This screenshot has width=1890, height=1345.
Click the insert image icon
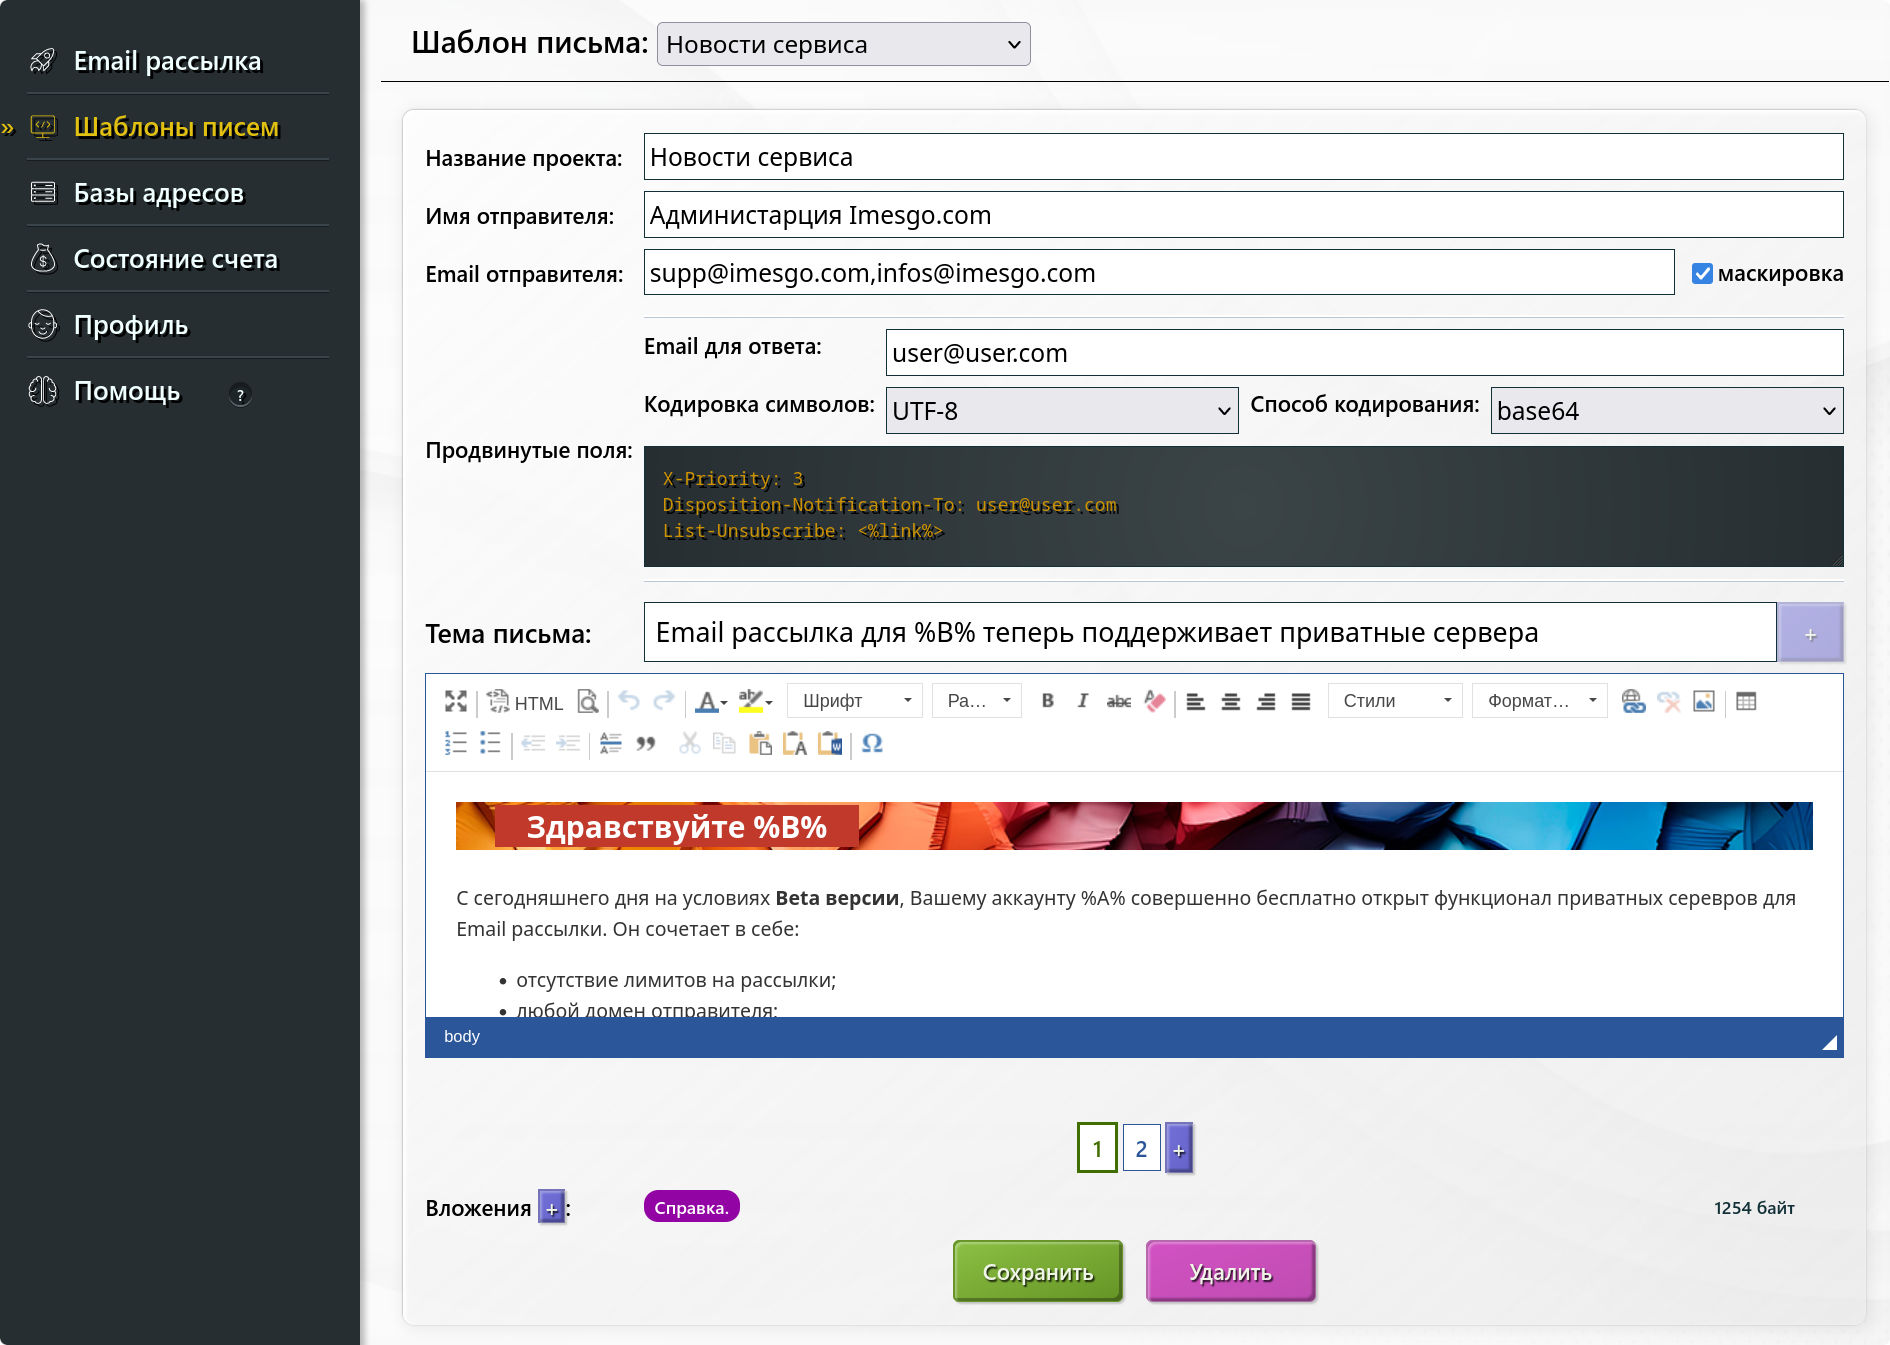[1704, 701]
